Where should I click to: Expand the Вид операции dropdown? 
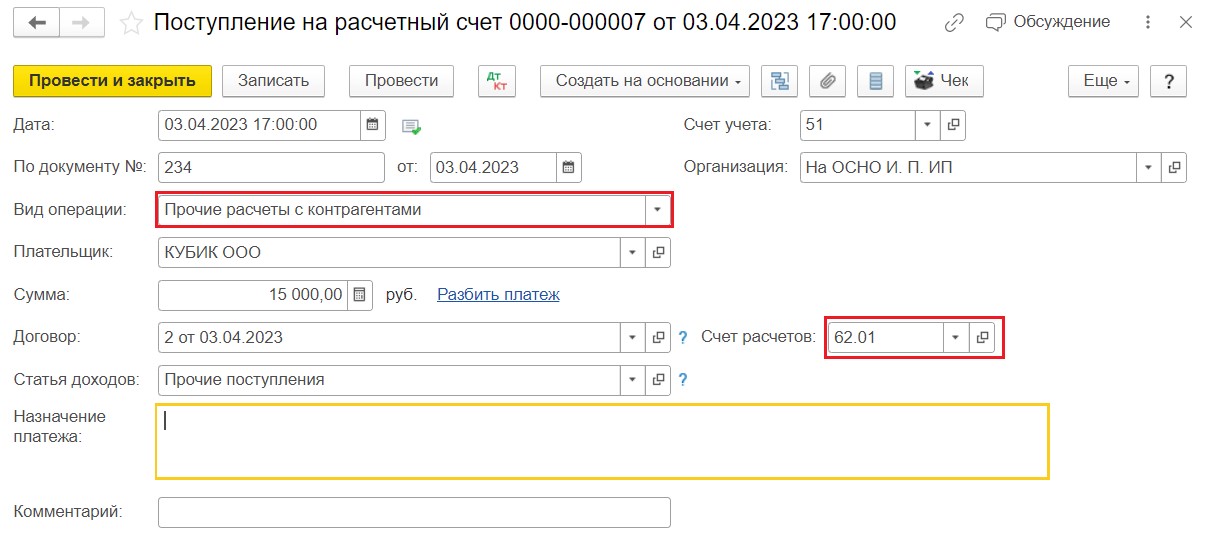658,210
